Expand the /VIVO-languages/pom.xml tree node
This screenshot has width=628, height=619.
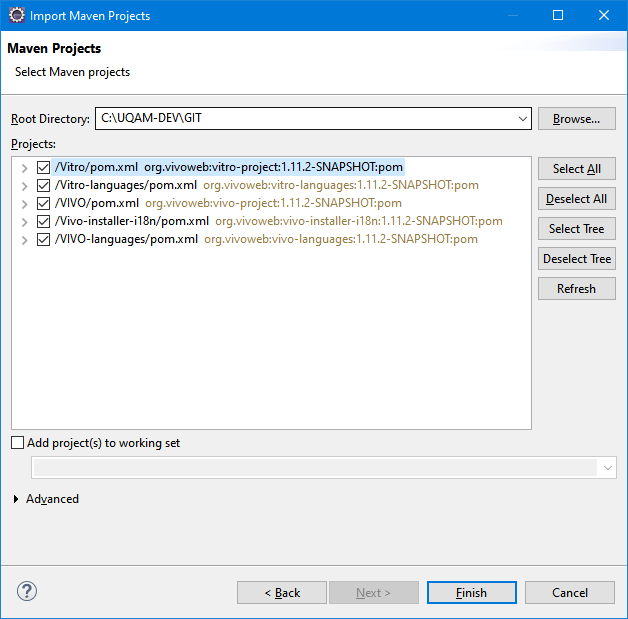coord(24,240)
